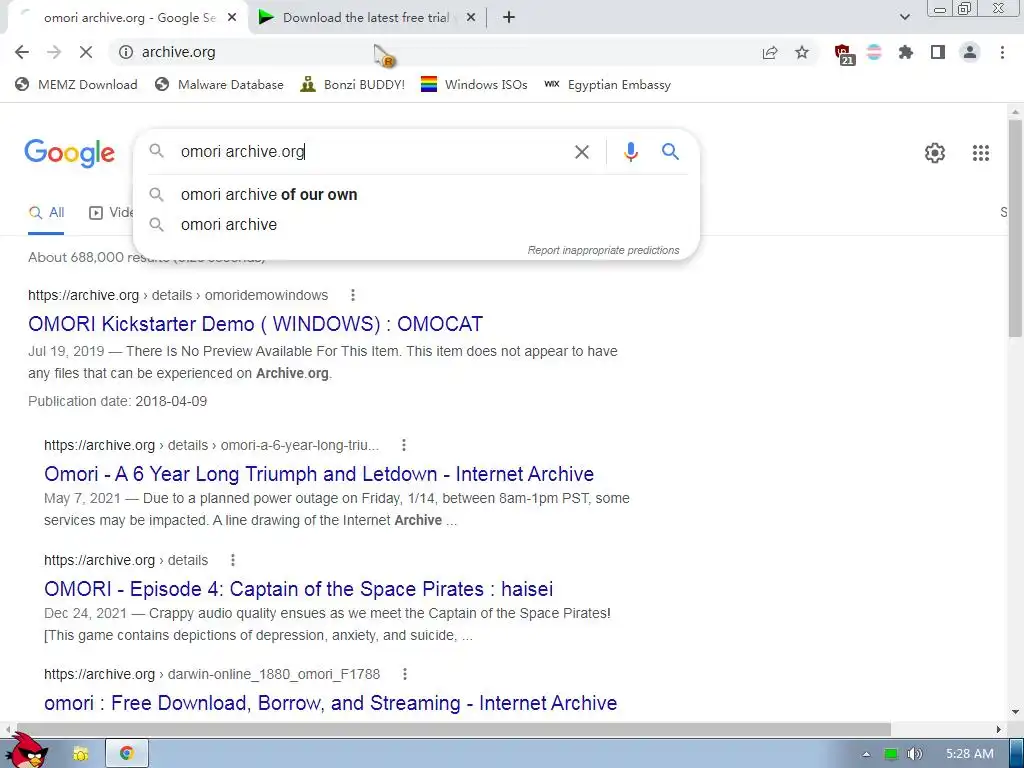Click the forward navigation arrow
This screenshot has width=1024, height=768.
[54, 52]
